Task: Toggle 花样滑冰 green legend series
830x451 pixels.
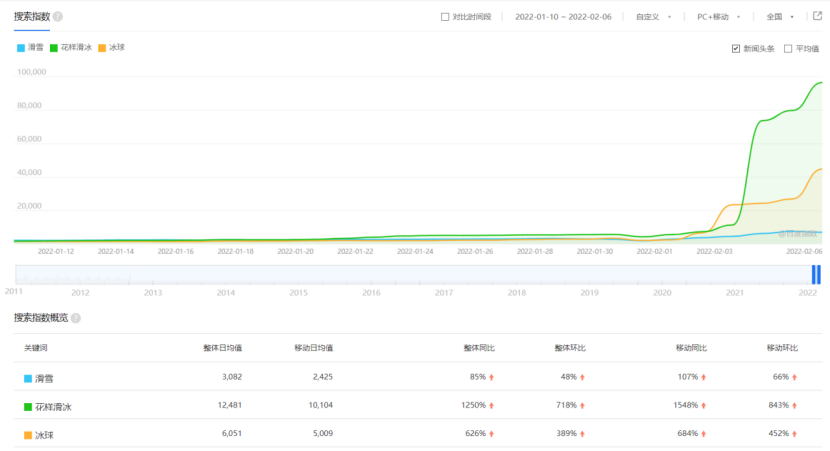Action: pyautogui.click(x=70, y=47)
